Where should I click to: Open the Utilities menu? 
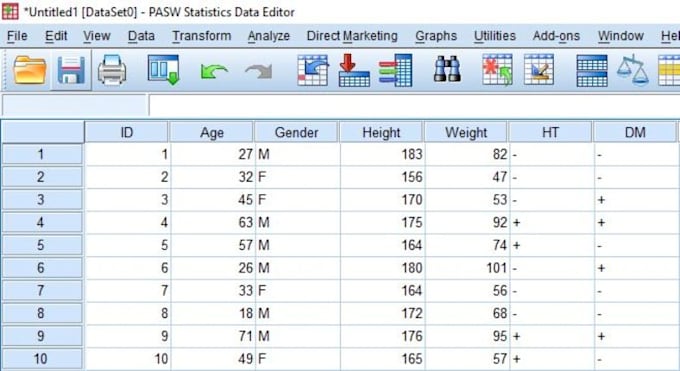(495, 36)
